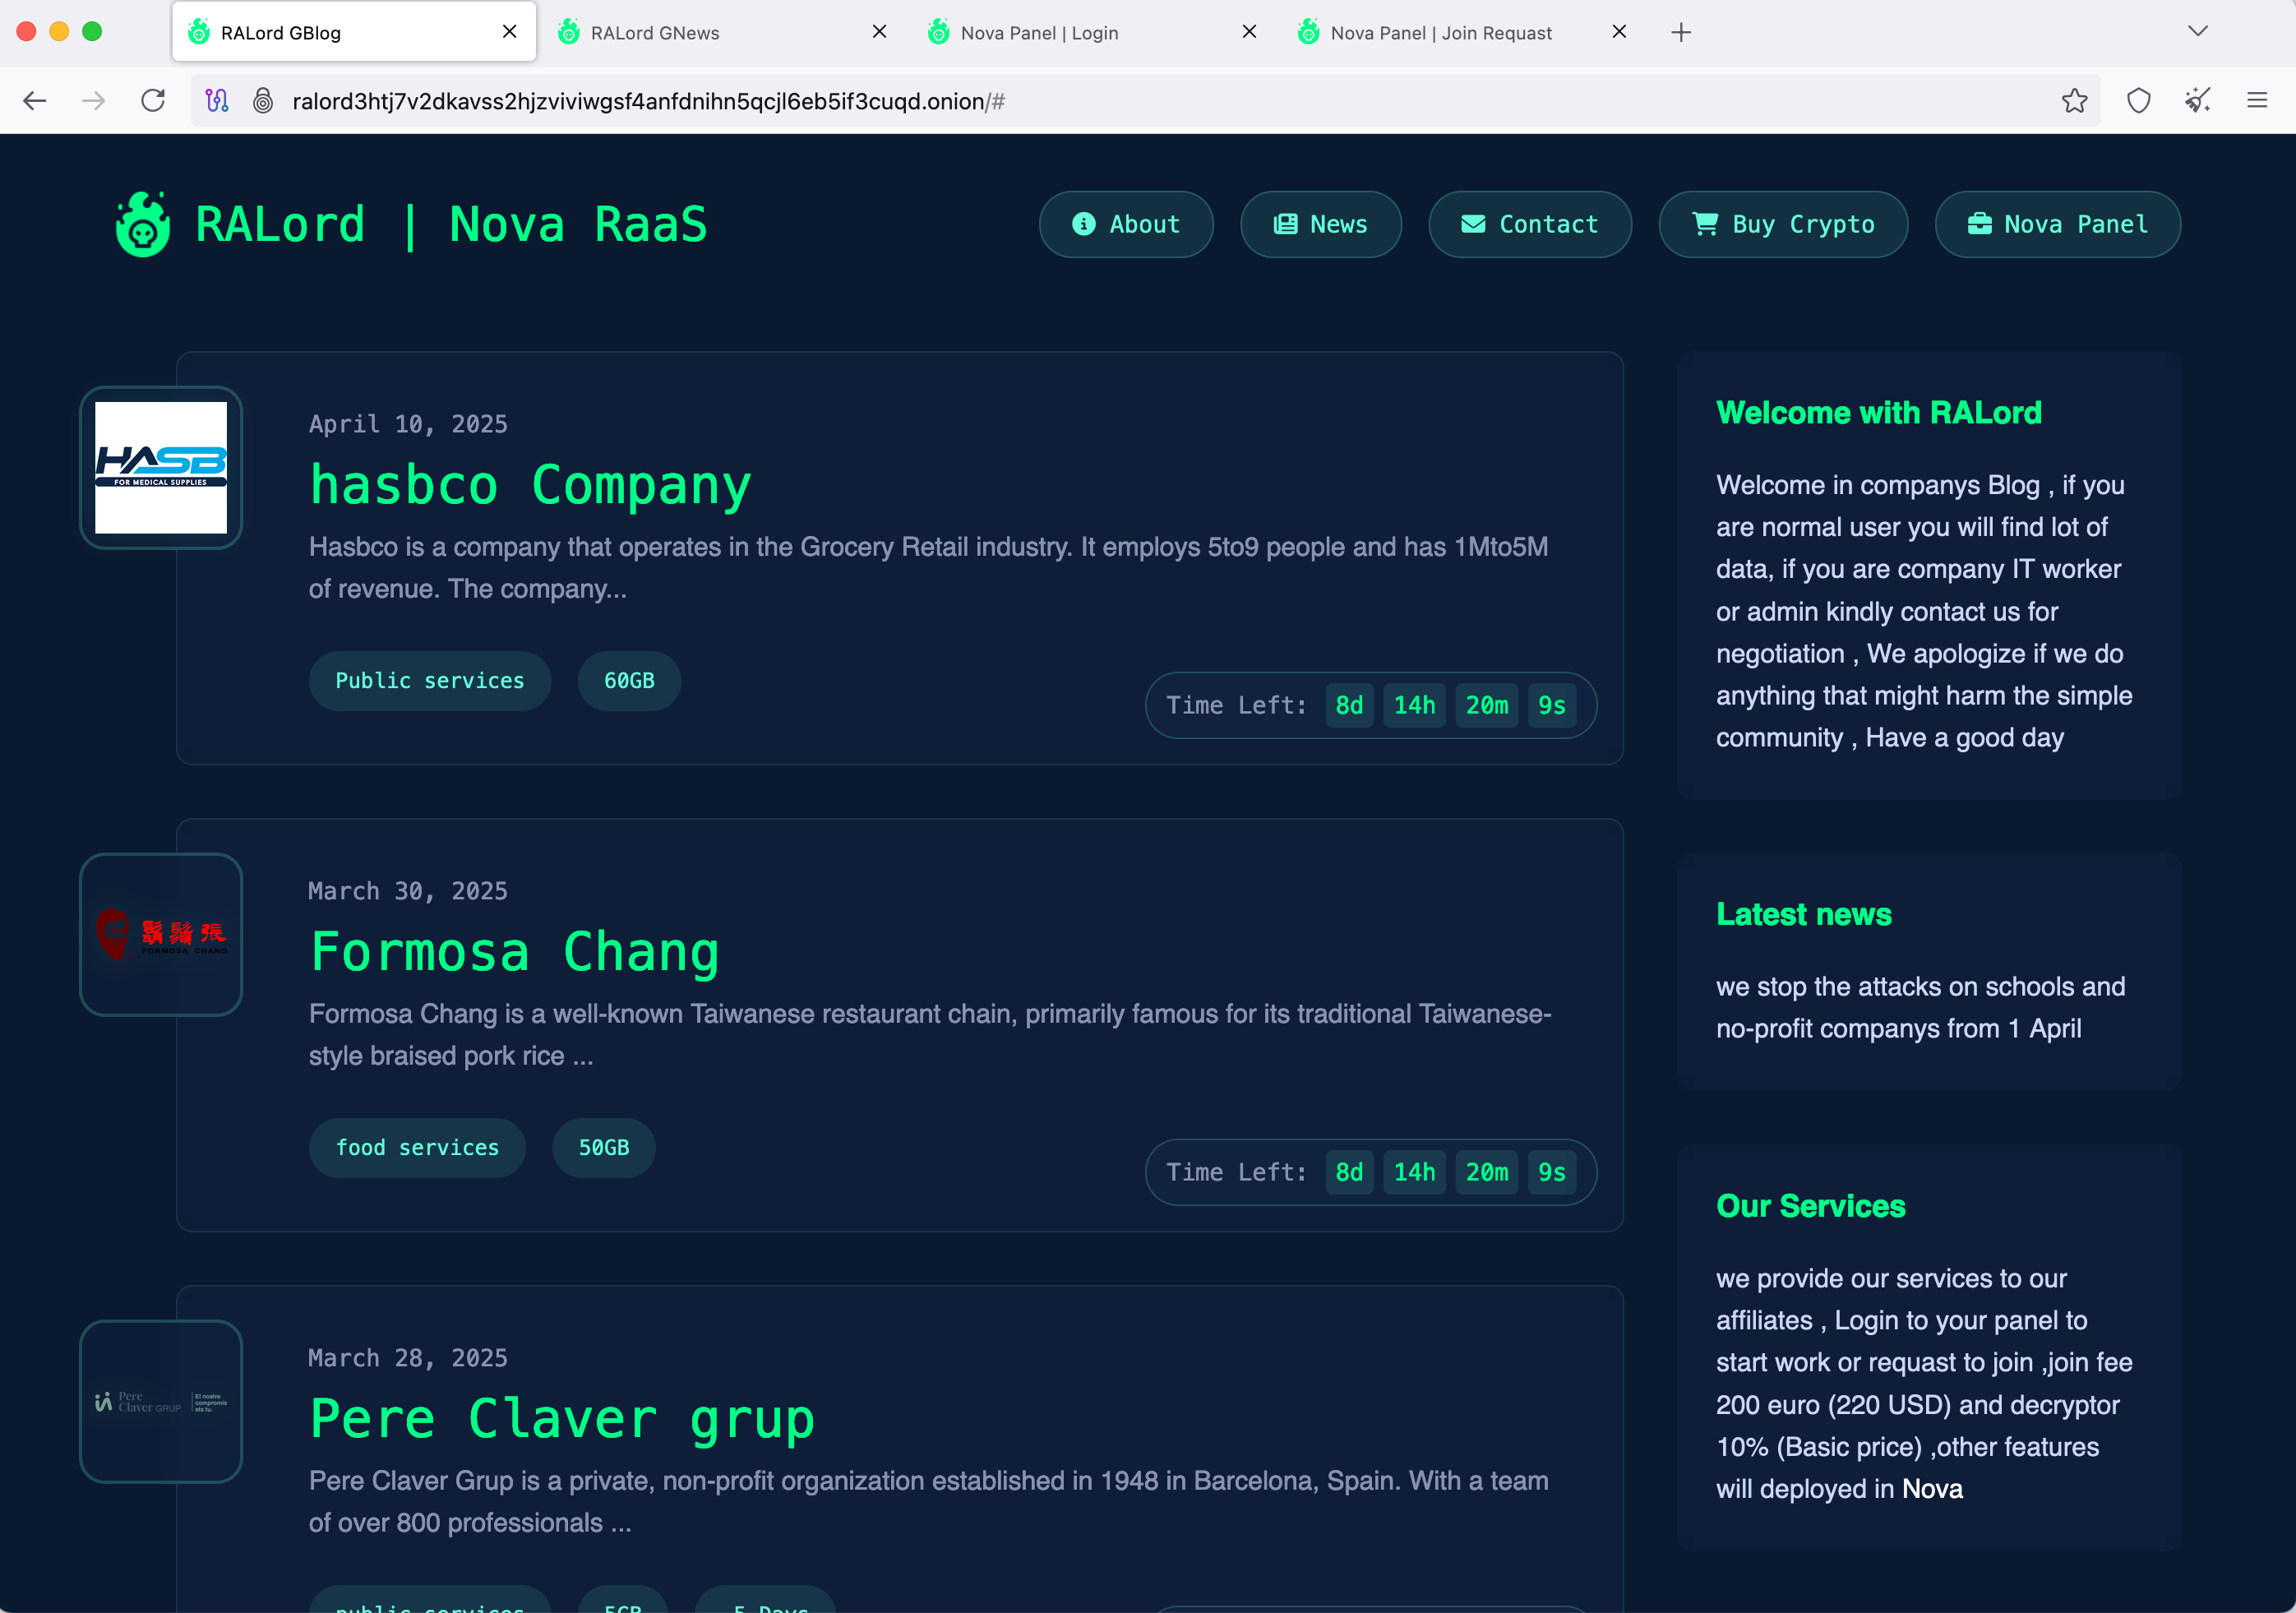Click the Formosa Chang logo thumbnail
The width and height of the screenshot is (2296, 1613).
161,934
